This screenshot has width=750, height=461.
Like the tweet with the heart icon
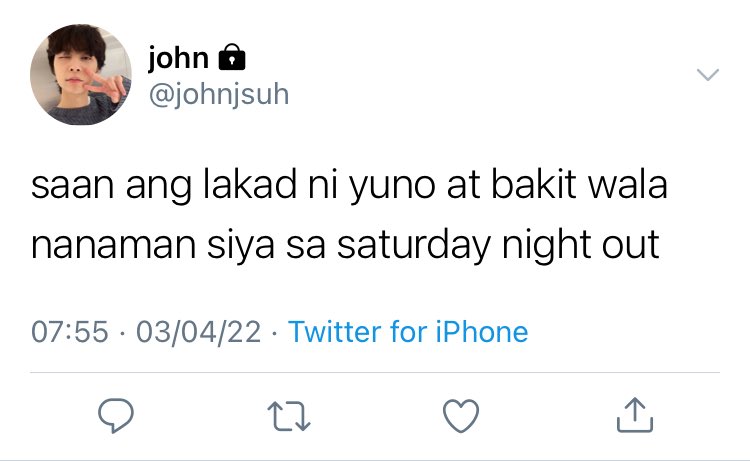coord(461,416)
